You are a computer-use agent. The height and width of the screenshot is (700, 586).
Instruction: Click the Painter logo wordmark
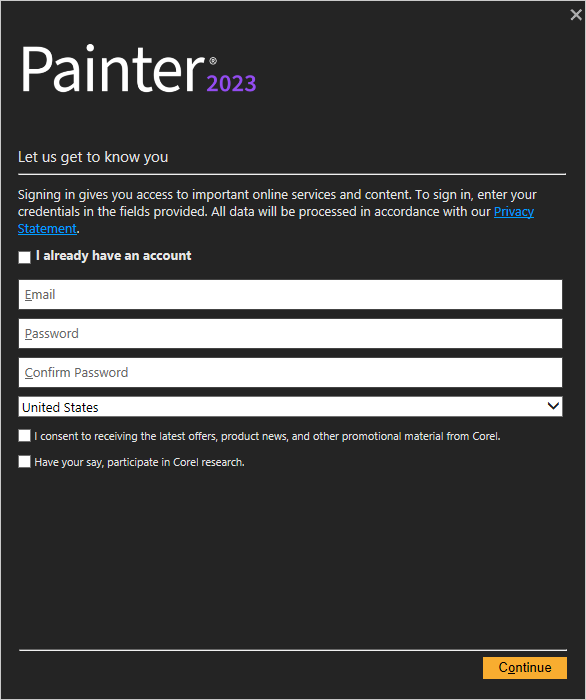(112, 69)
